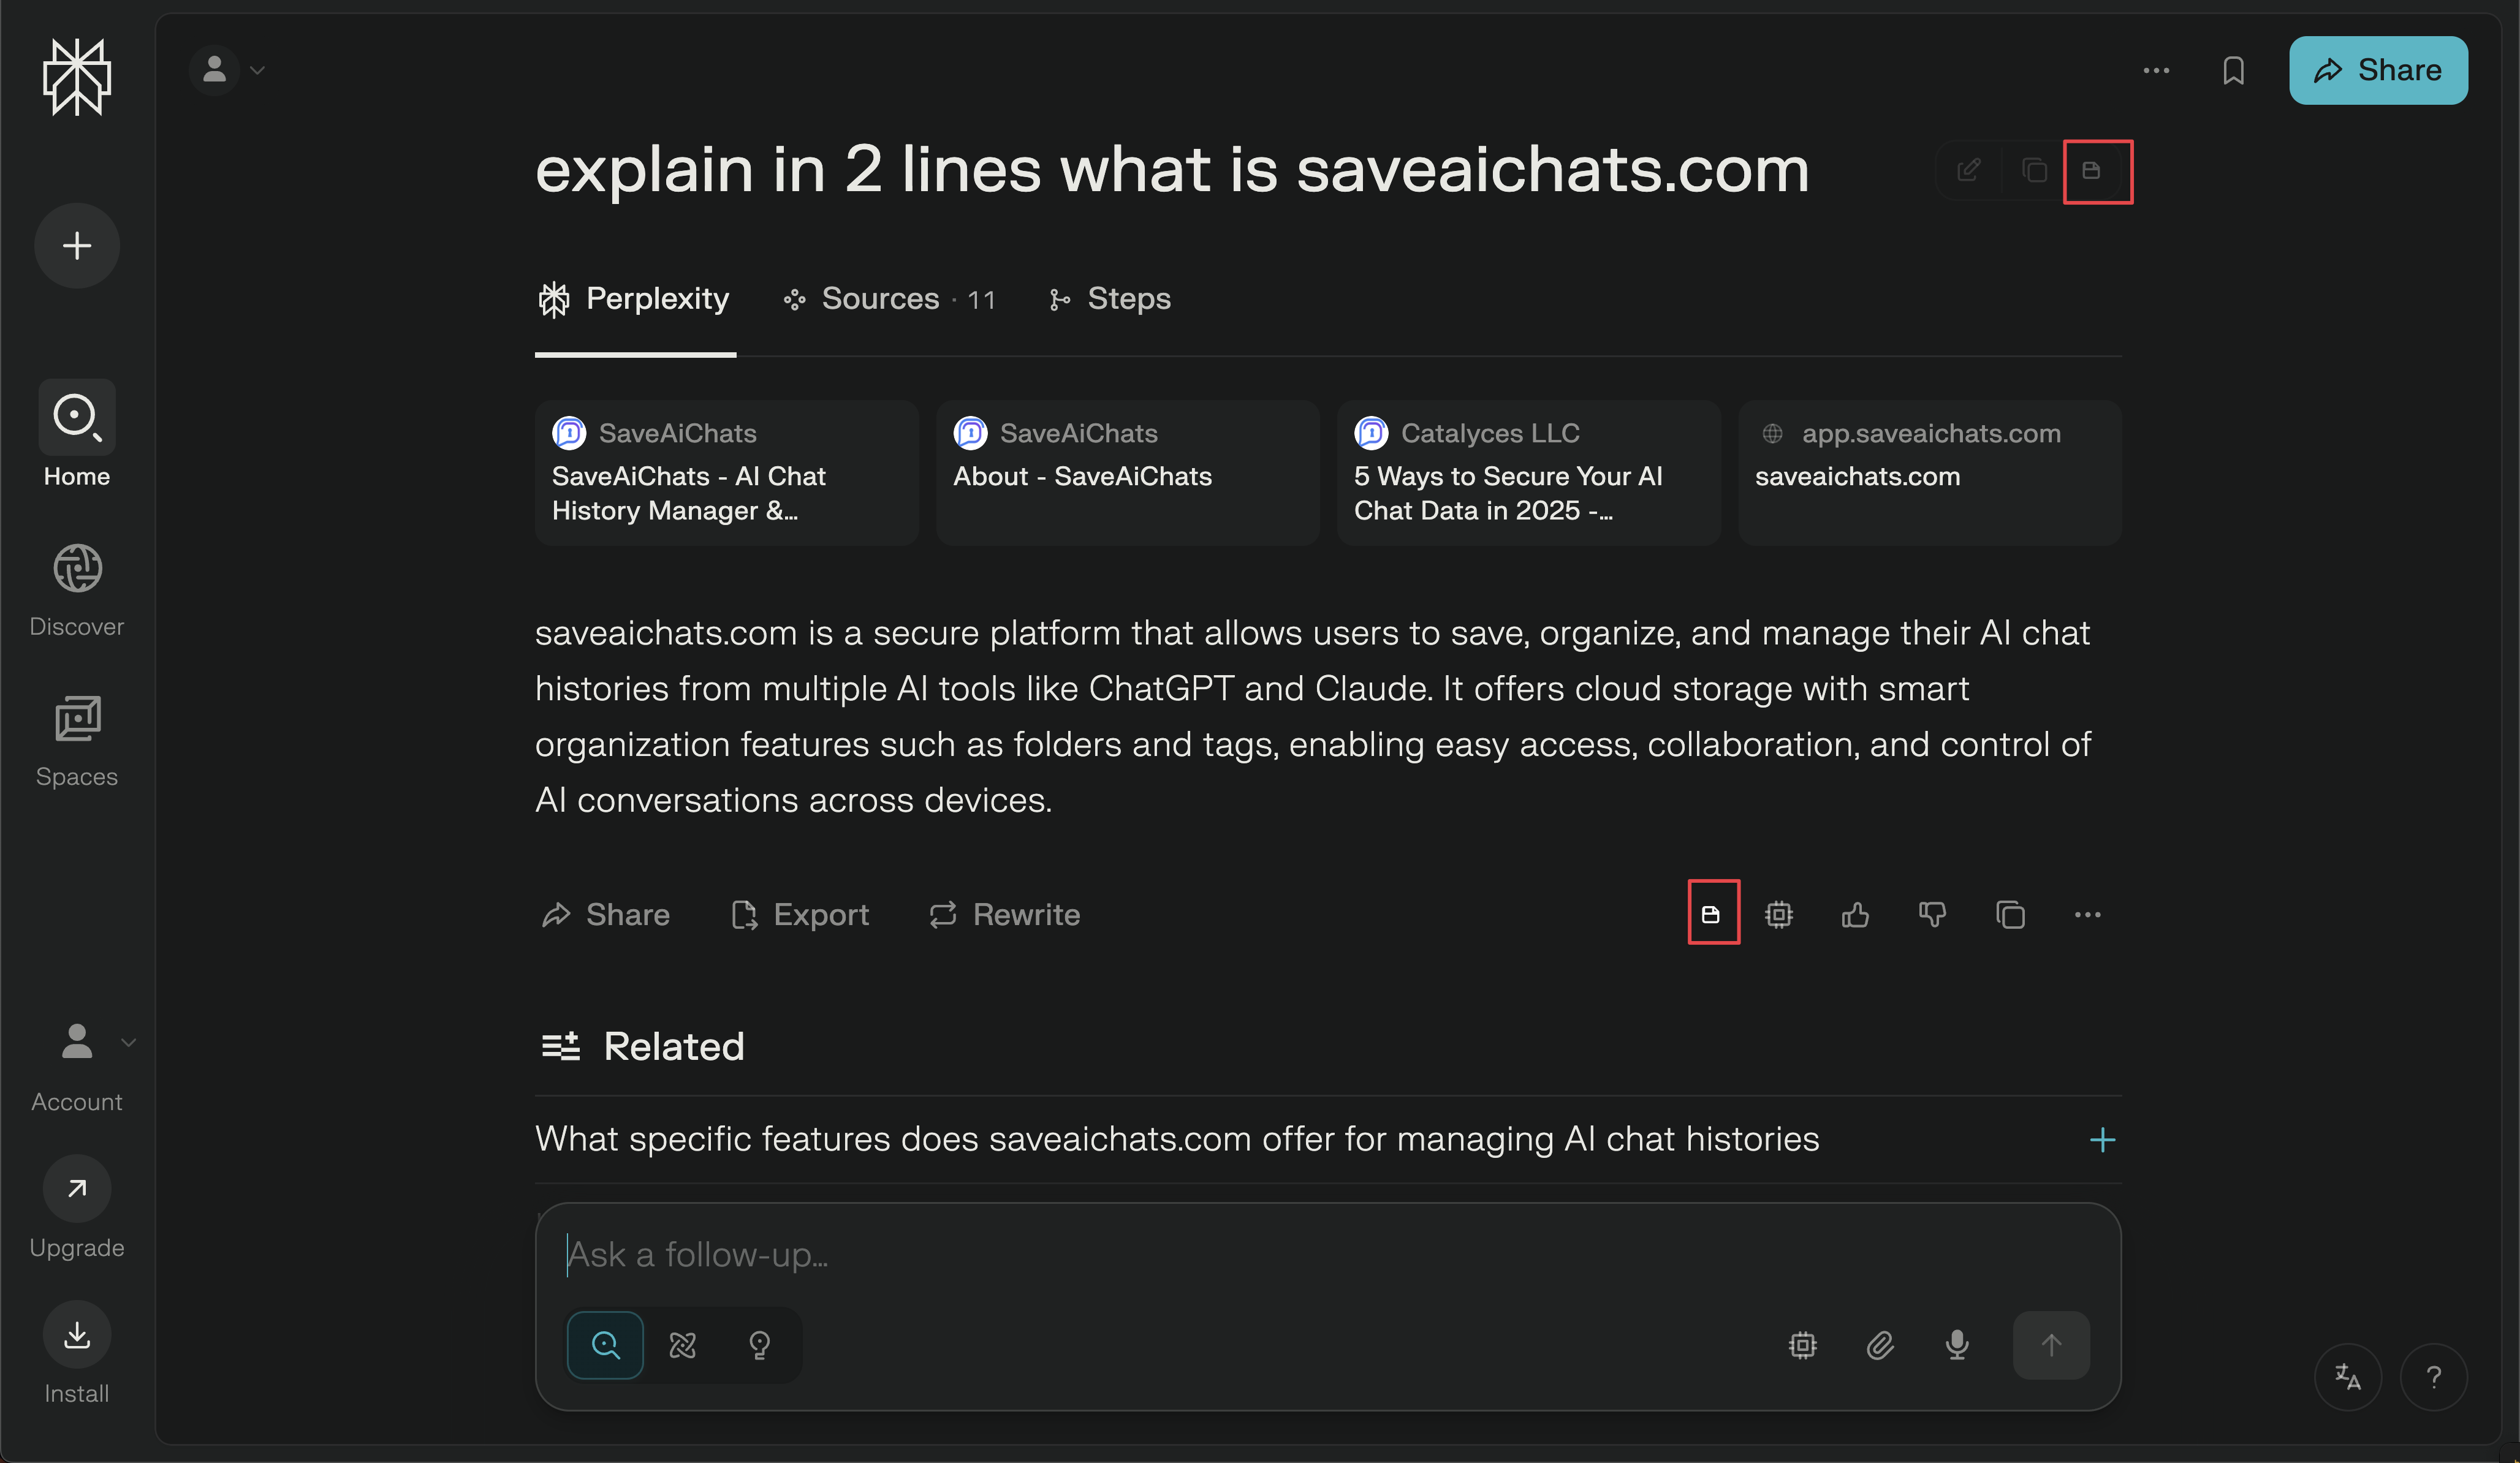Dislike the answer with the thumbs down

[1933, 915]
